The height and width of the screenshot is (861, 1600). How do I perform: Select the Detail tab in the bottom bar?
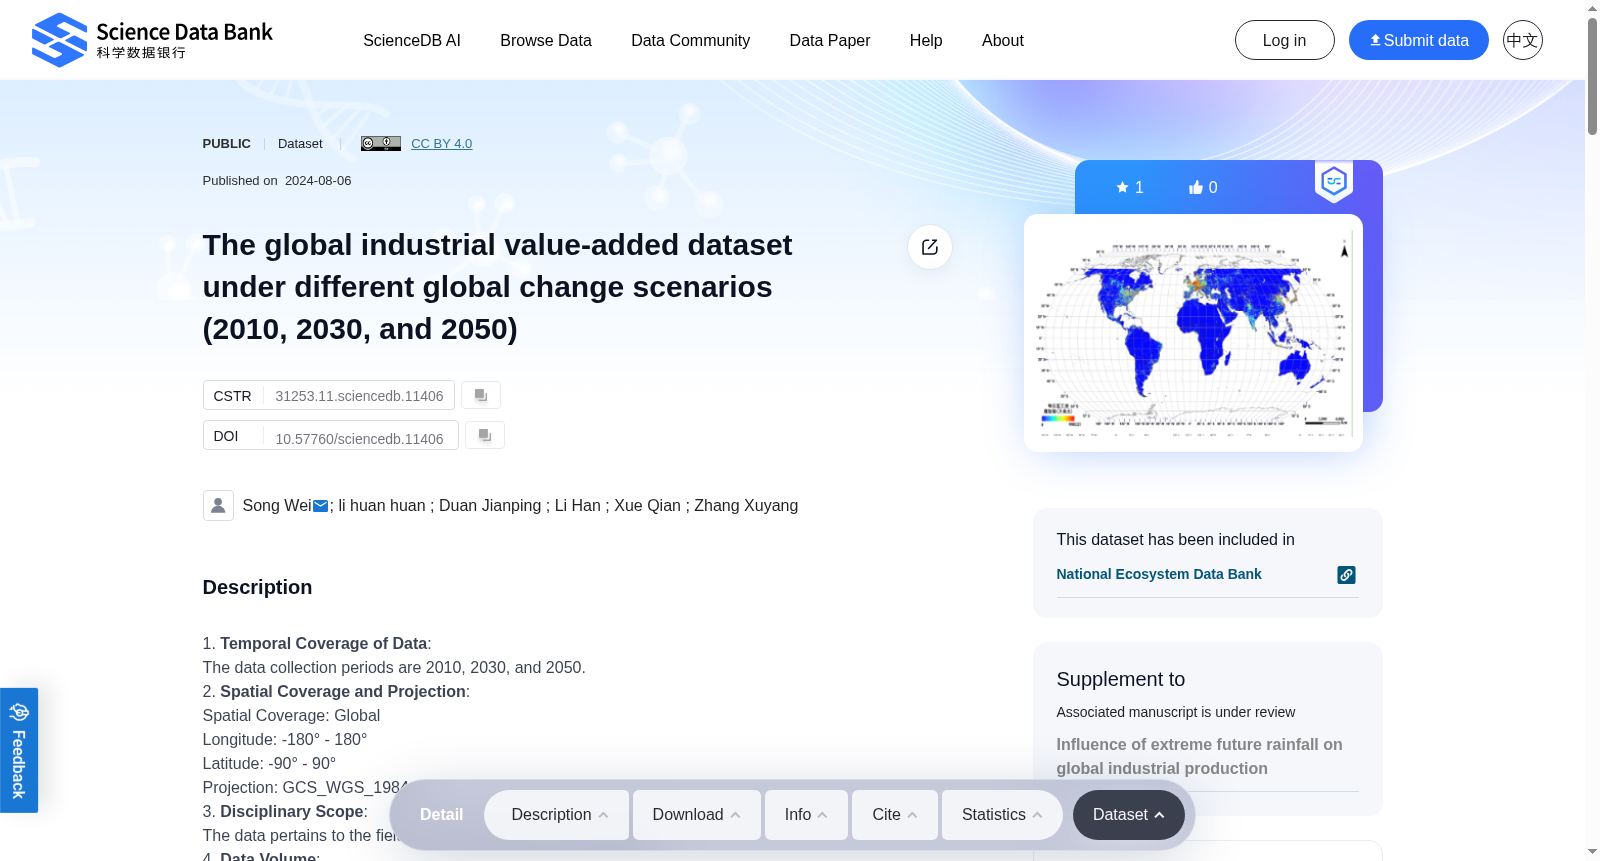point(441,814)
